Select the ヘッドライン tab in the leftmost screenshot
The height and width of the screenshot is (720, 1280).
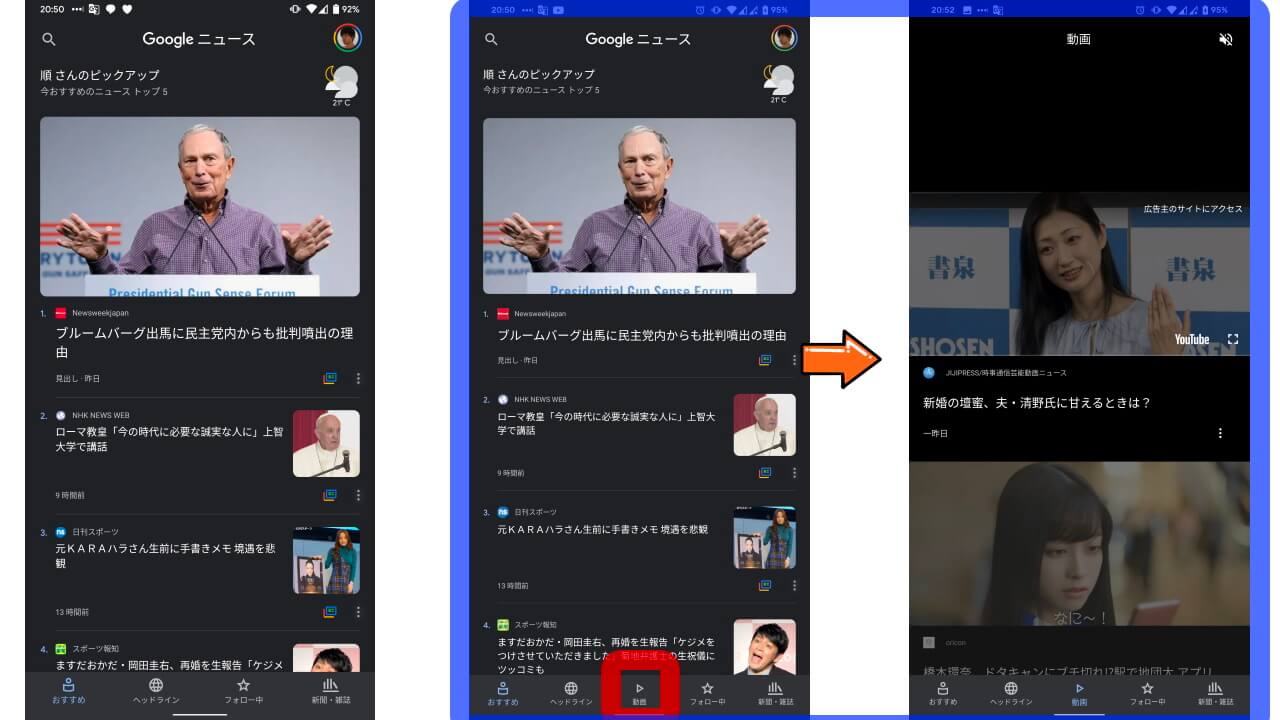(x=156, y=691)
